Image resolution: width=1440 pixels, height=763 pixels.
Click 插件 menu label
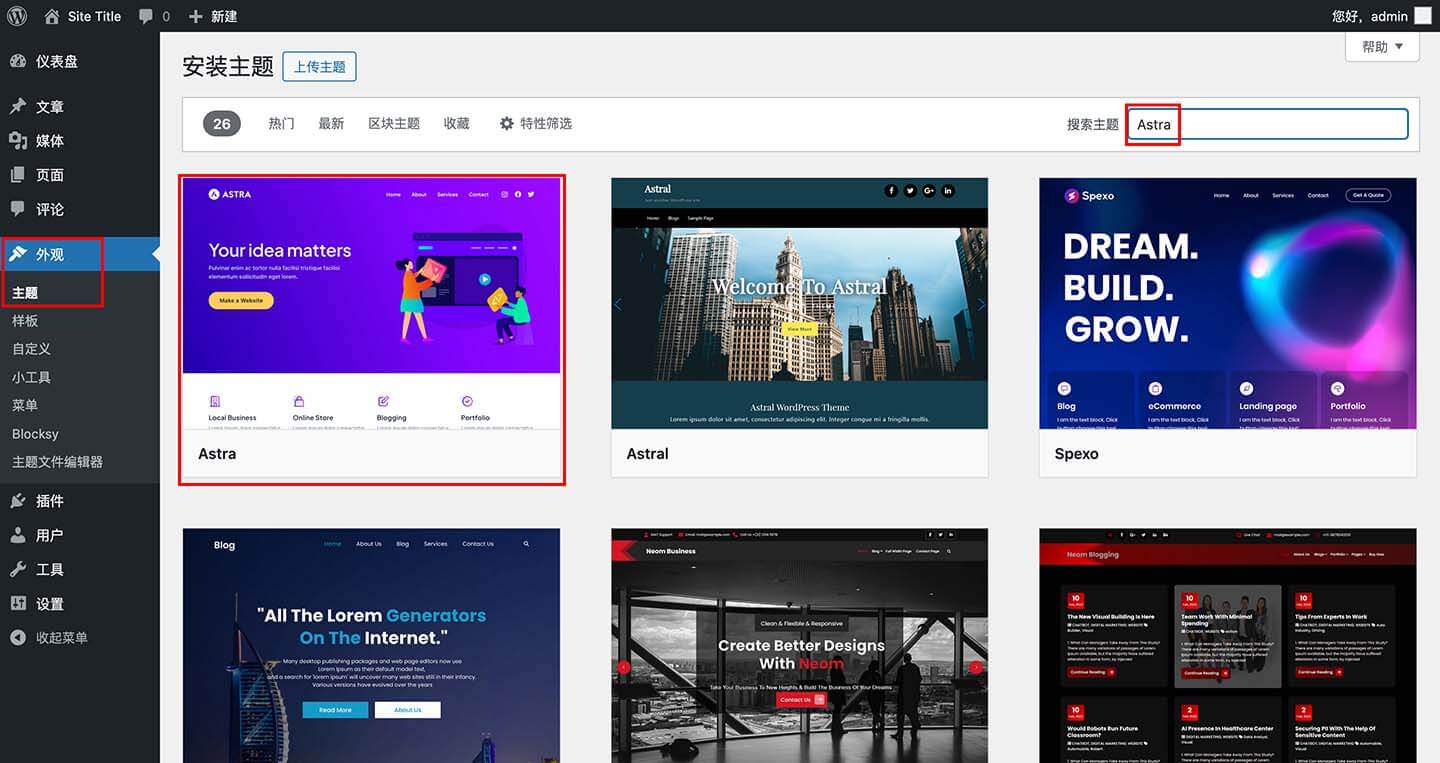coord(50,501)
